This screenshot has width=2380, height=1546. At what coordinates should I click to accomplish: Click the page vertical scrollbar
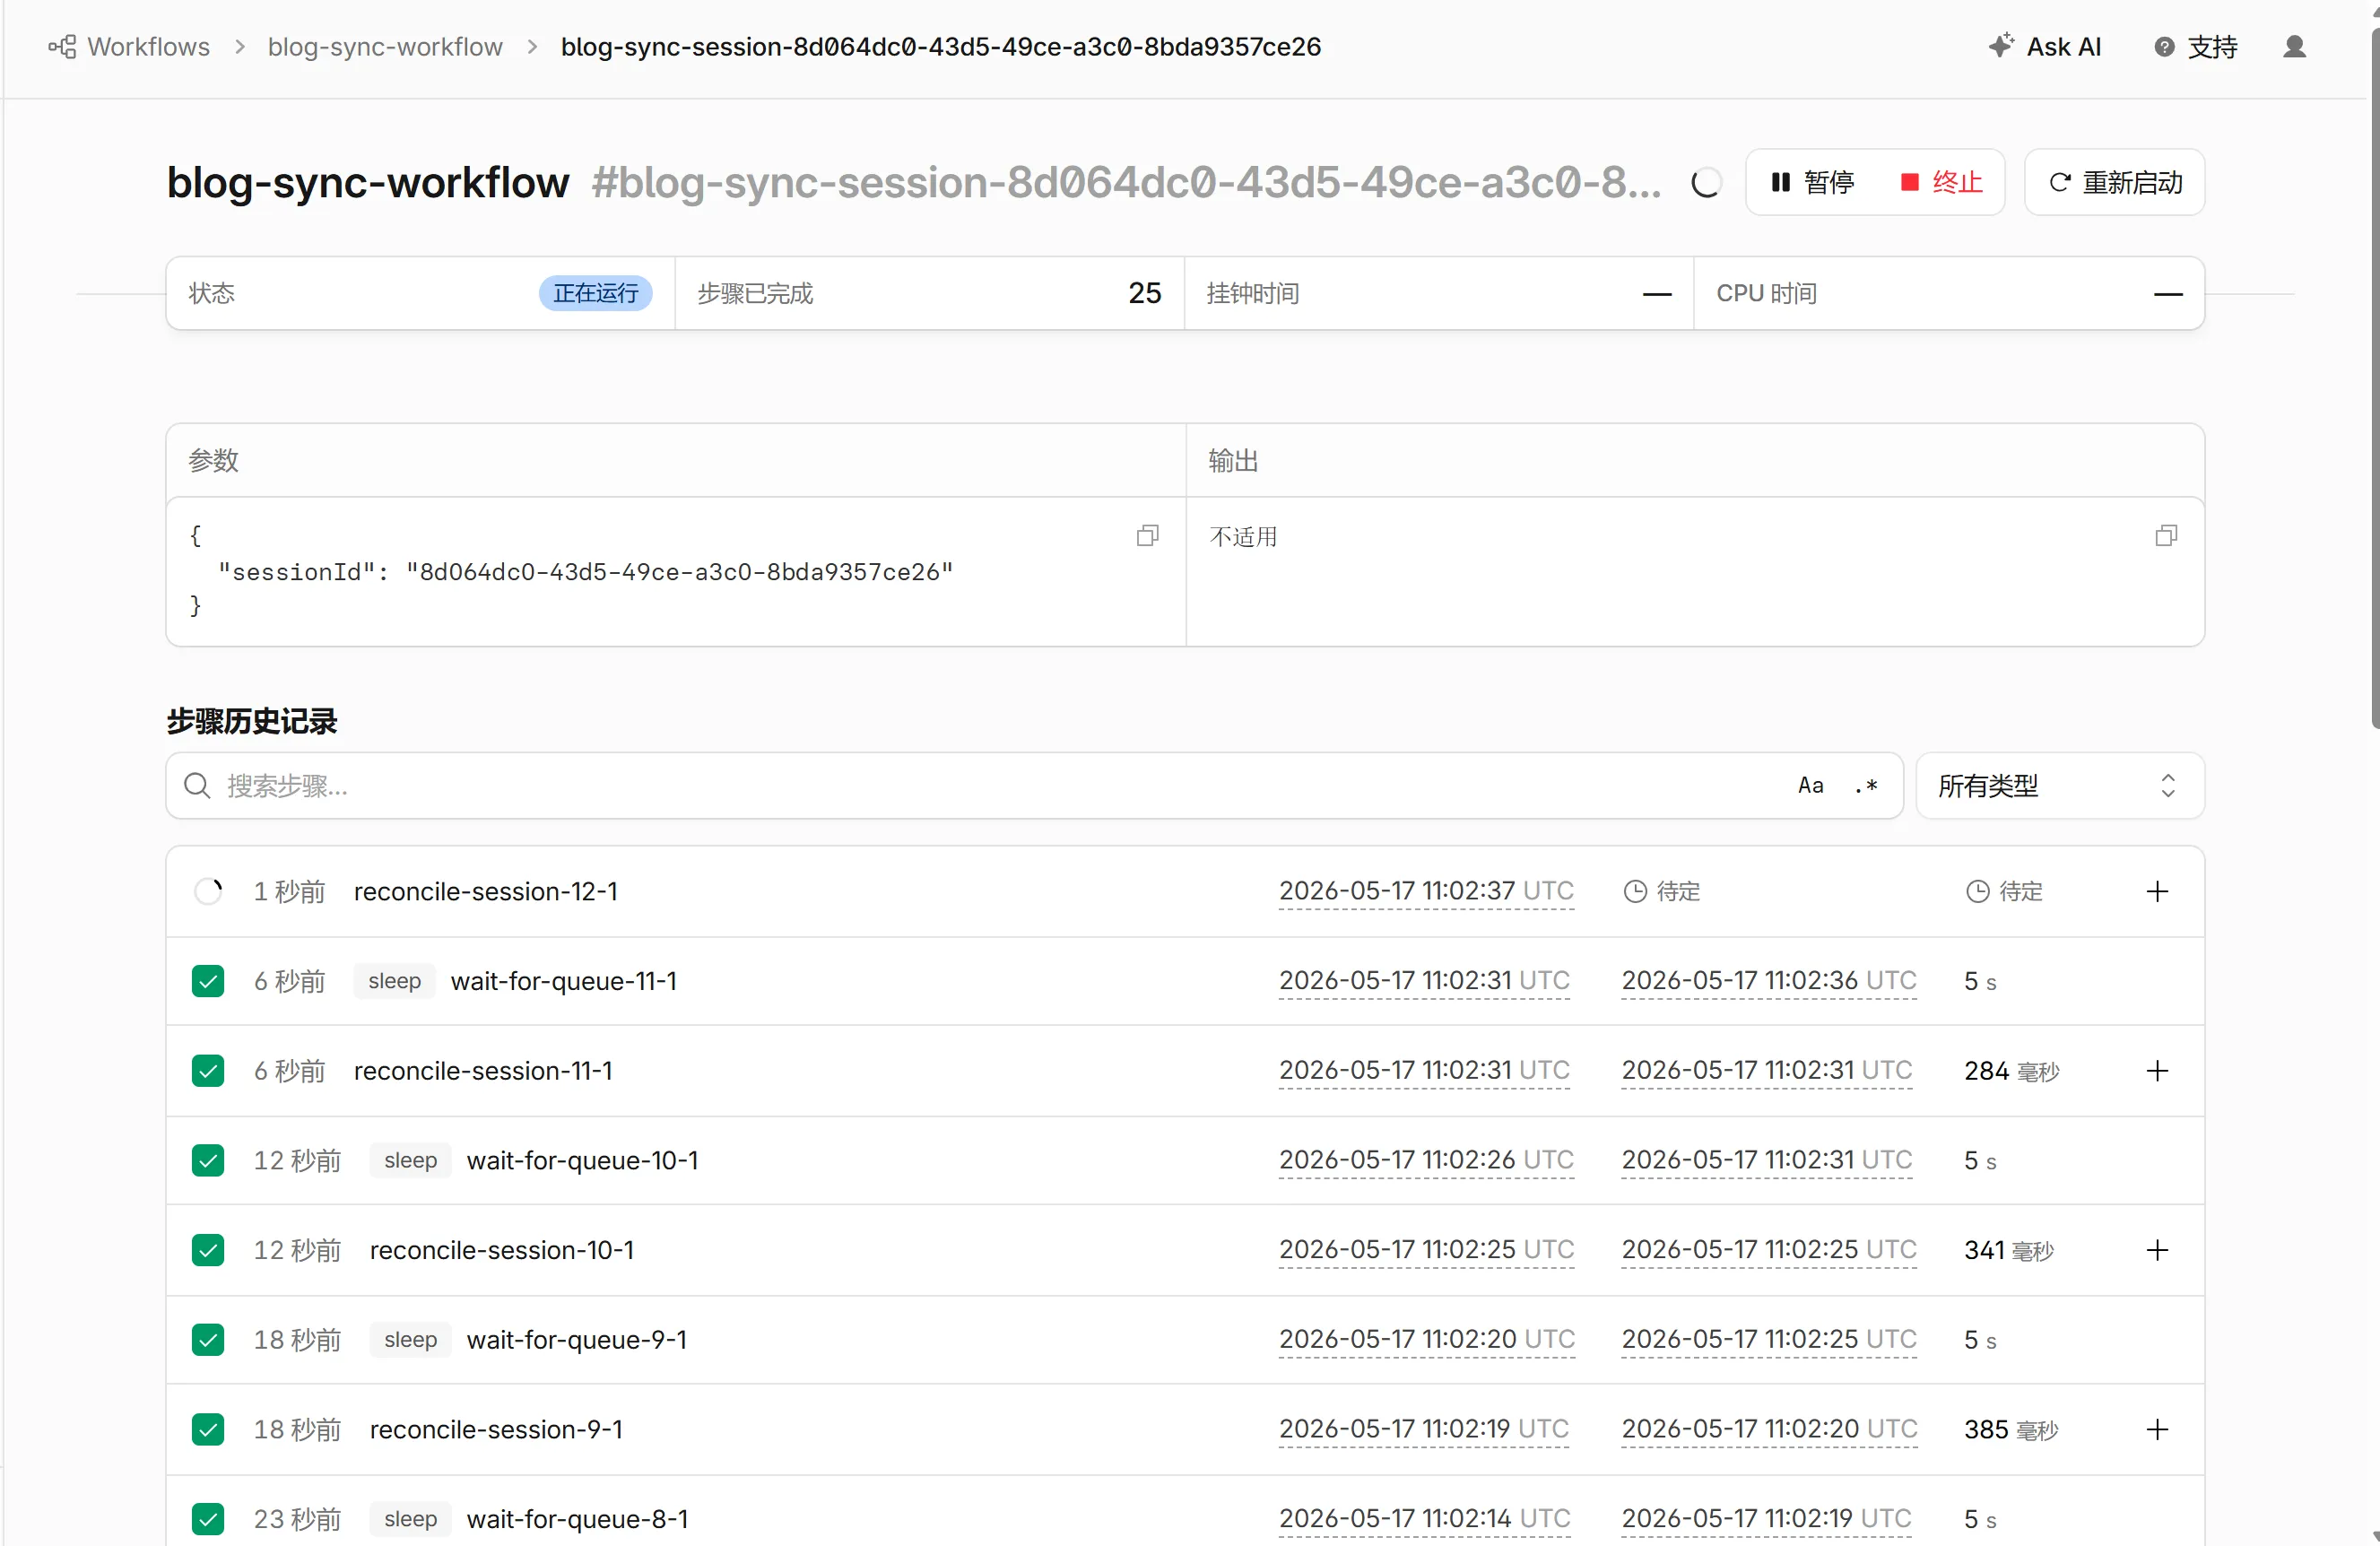[2375, 380]
